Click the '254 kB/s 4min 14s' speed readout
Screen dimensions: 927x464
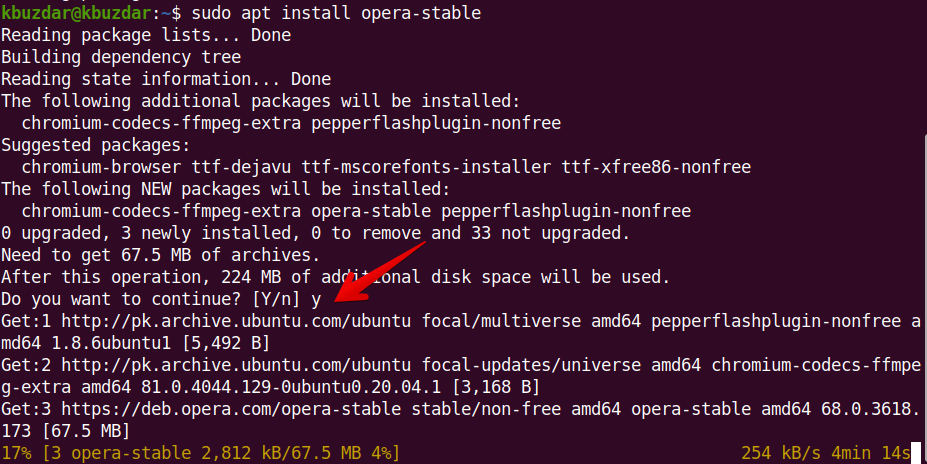pyautogui.click(x=826, y=453)
